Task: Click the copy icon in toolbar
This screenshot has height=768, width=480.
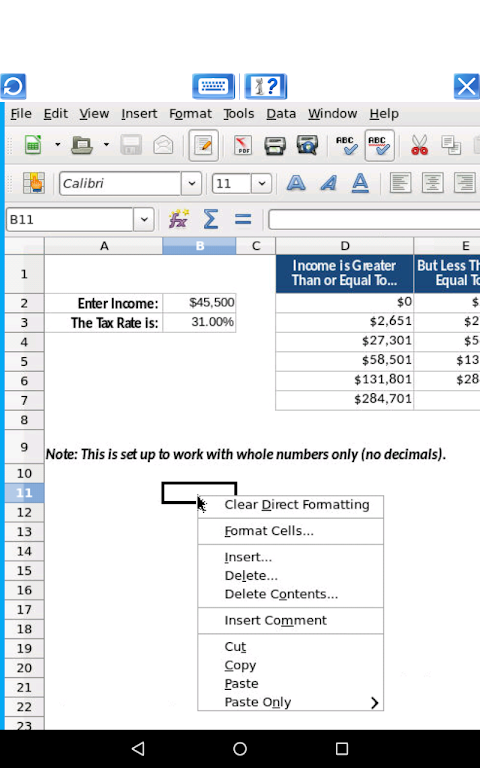Action: click(x=451, y=144)
